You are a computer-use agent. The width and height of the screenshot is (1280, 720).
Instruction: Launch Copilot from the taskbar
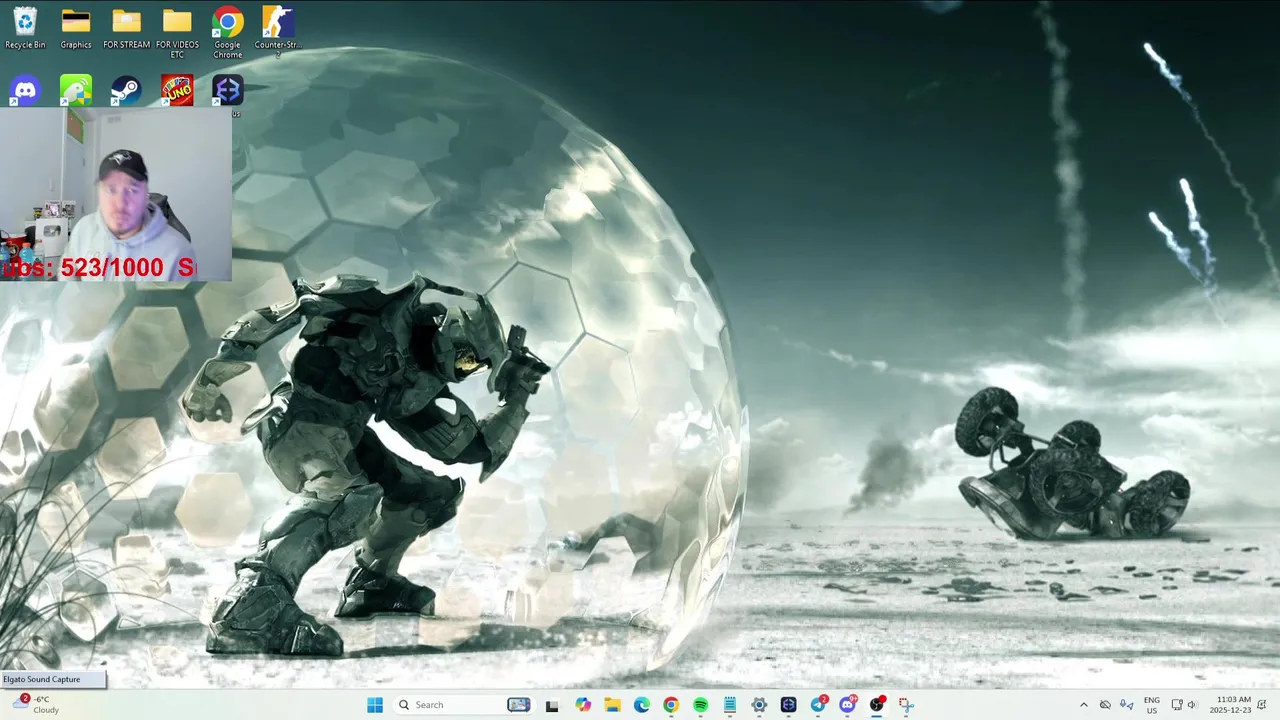pos(583,705)
